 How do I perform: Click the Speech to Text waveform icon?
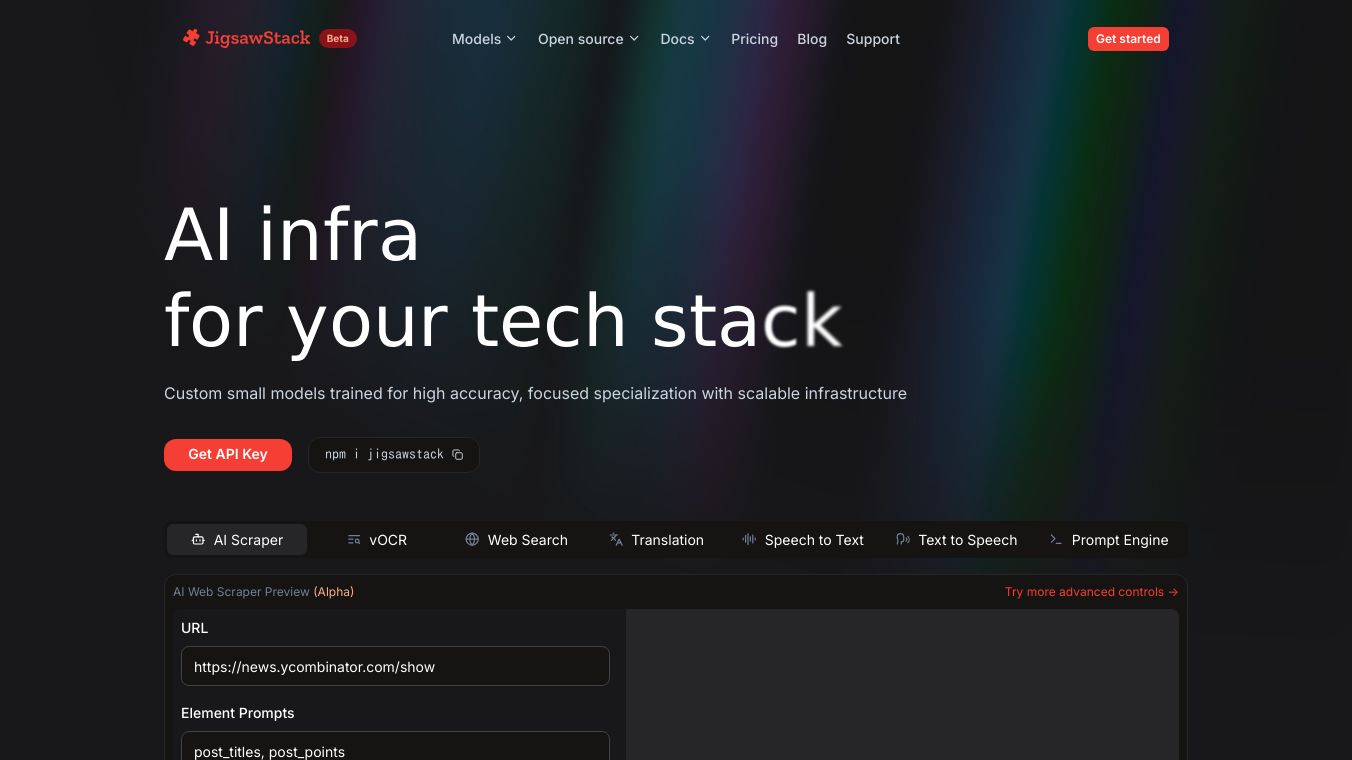coord(749,540)
